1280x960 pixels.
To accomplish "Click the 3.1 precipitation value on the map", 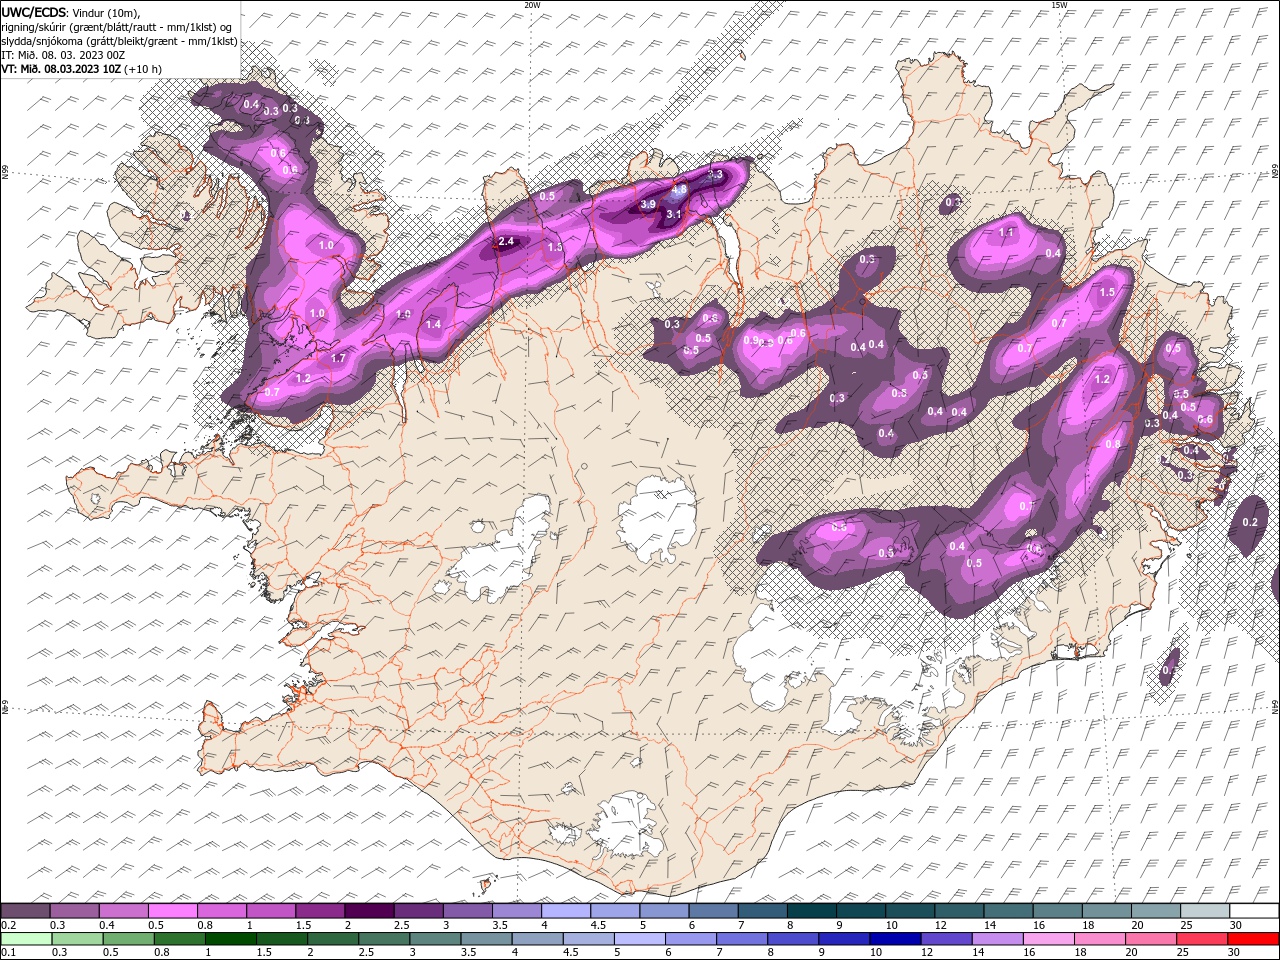I will [x=674, y=214].
